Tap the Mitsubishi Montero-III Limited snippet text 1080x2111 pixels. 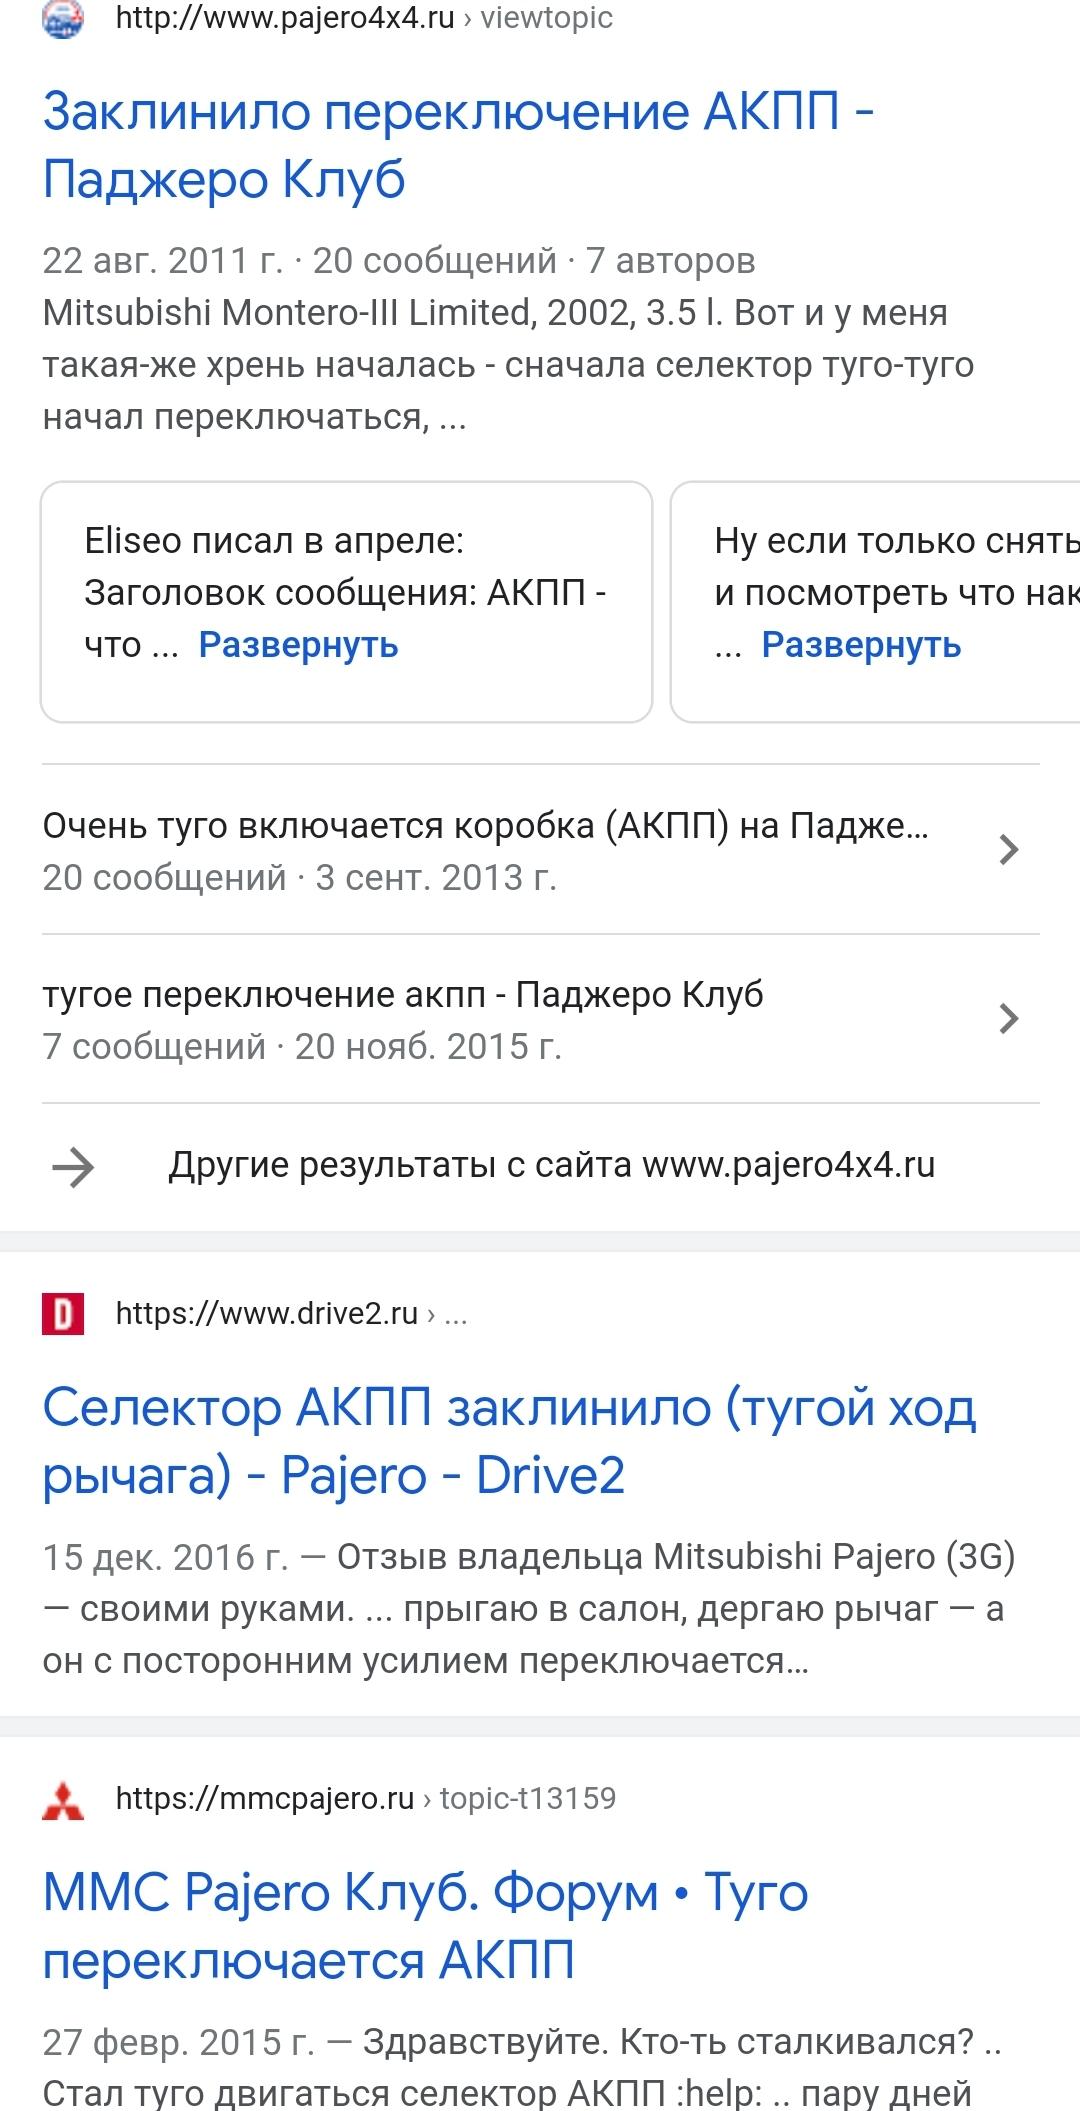tap(508, 365)
